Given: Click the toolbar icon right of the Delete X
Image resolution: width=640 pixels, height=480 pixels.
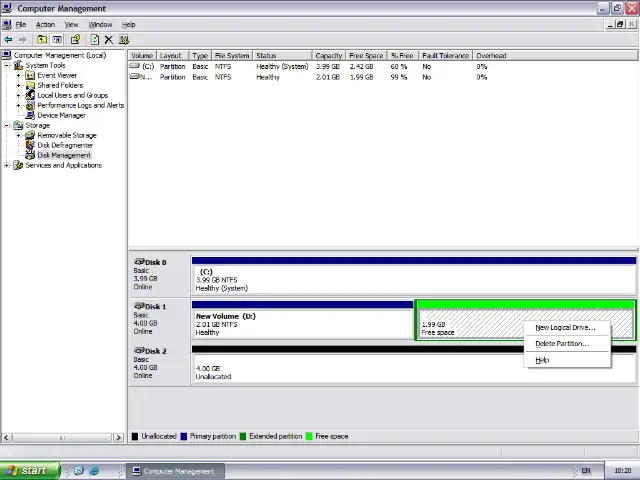Looking at the screenshot, I should (x=124, y=40).
